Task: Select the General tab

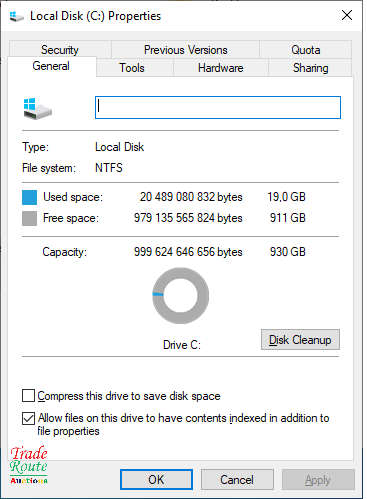Action: (x=51, y=66)
